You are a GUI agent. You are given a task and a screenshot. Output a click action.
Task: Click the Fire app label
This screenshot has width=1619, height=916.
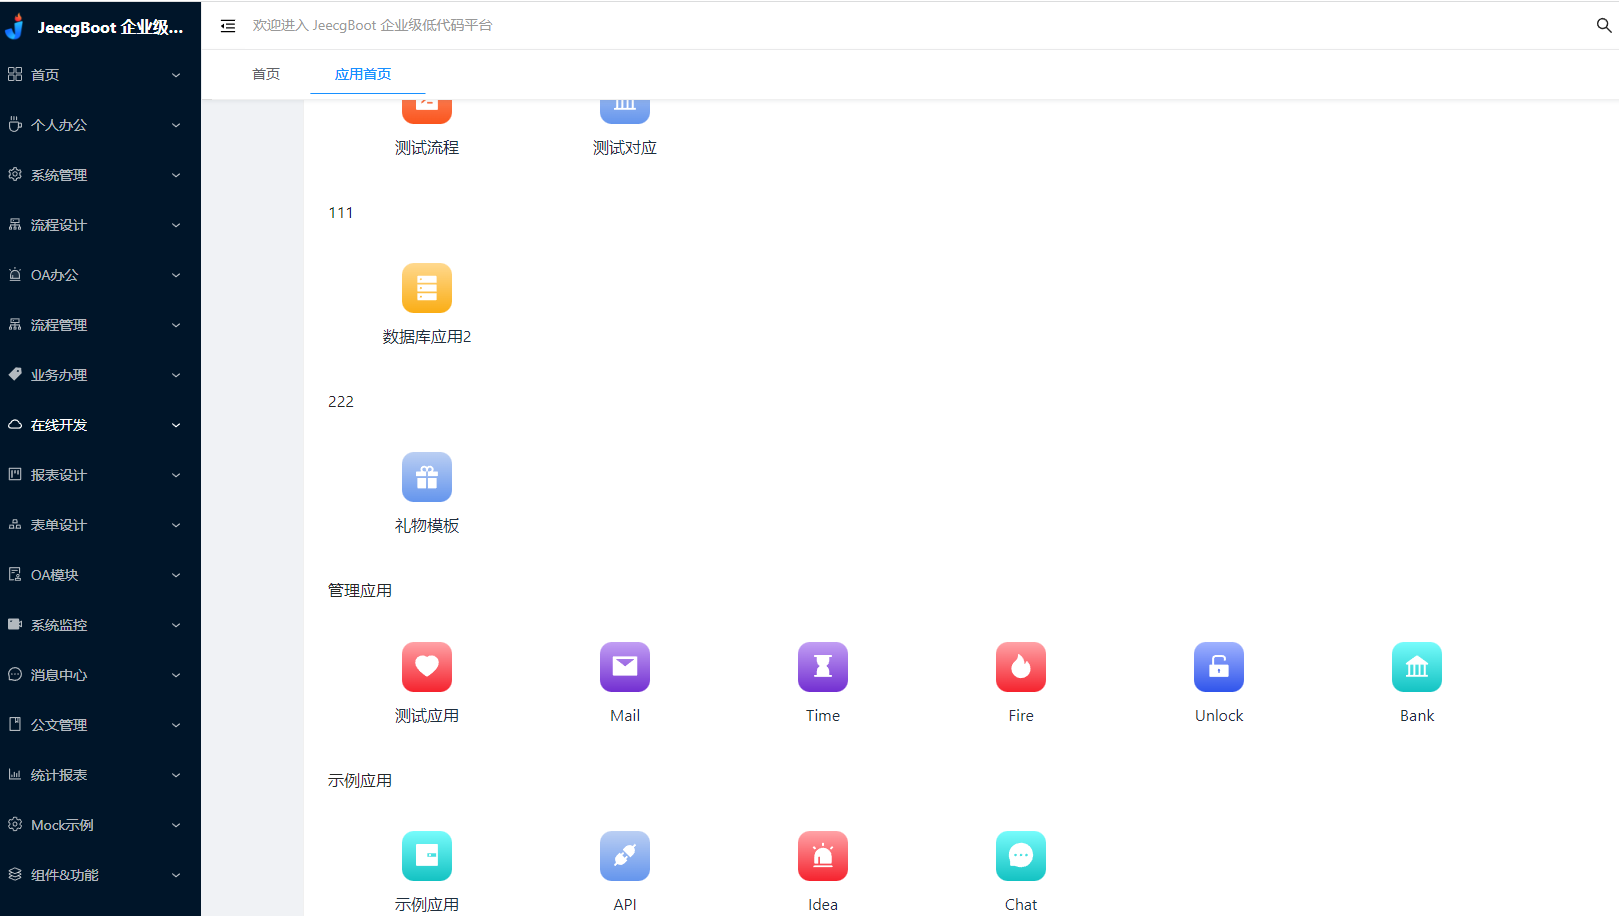(x=1021, y=716)
